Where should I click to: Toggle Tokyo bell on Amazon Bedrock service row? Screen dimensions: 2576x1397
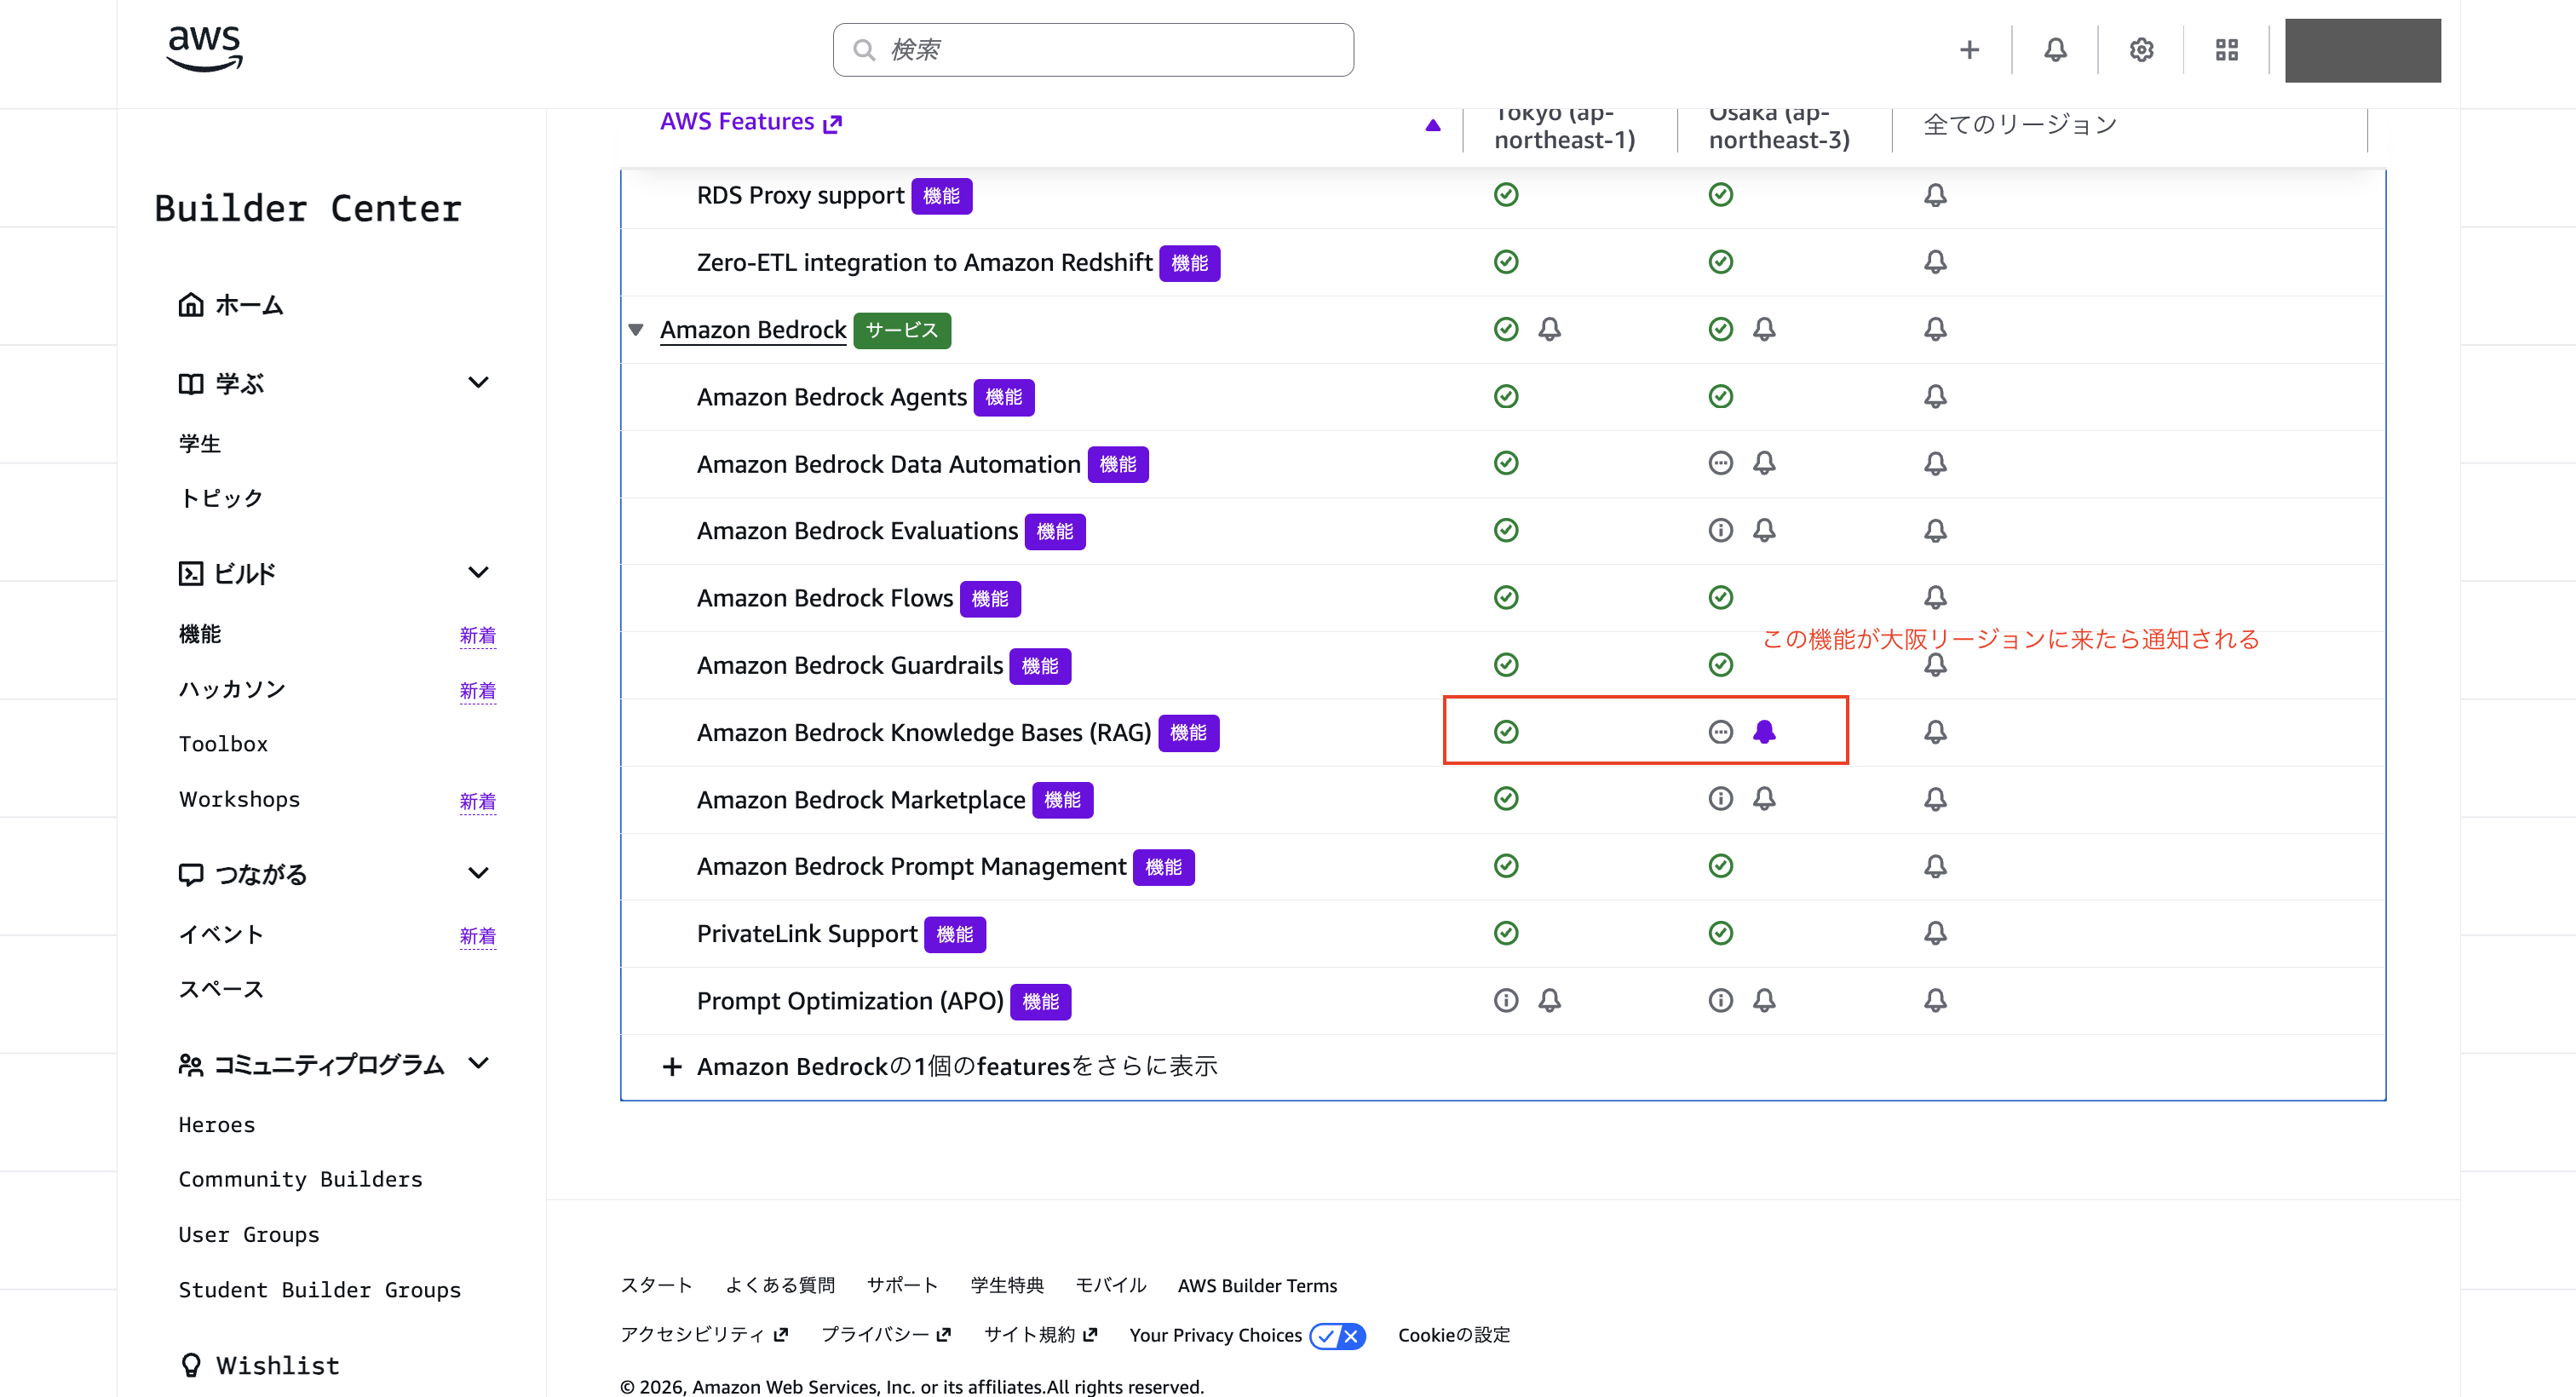tap(1549, 329)
